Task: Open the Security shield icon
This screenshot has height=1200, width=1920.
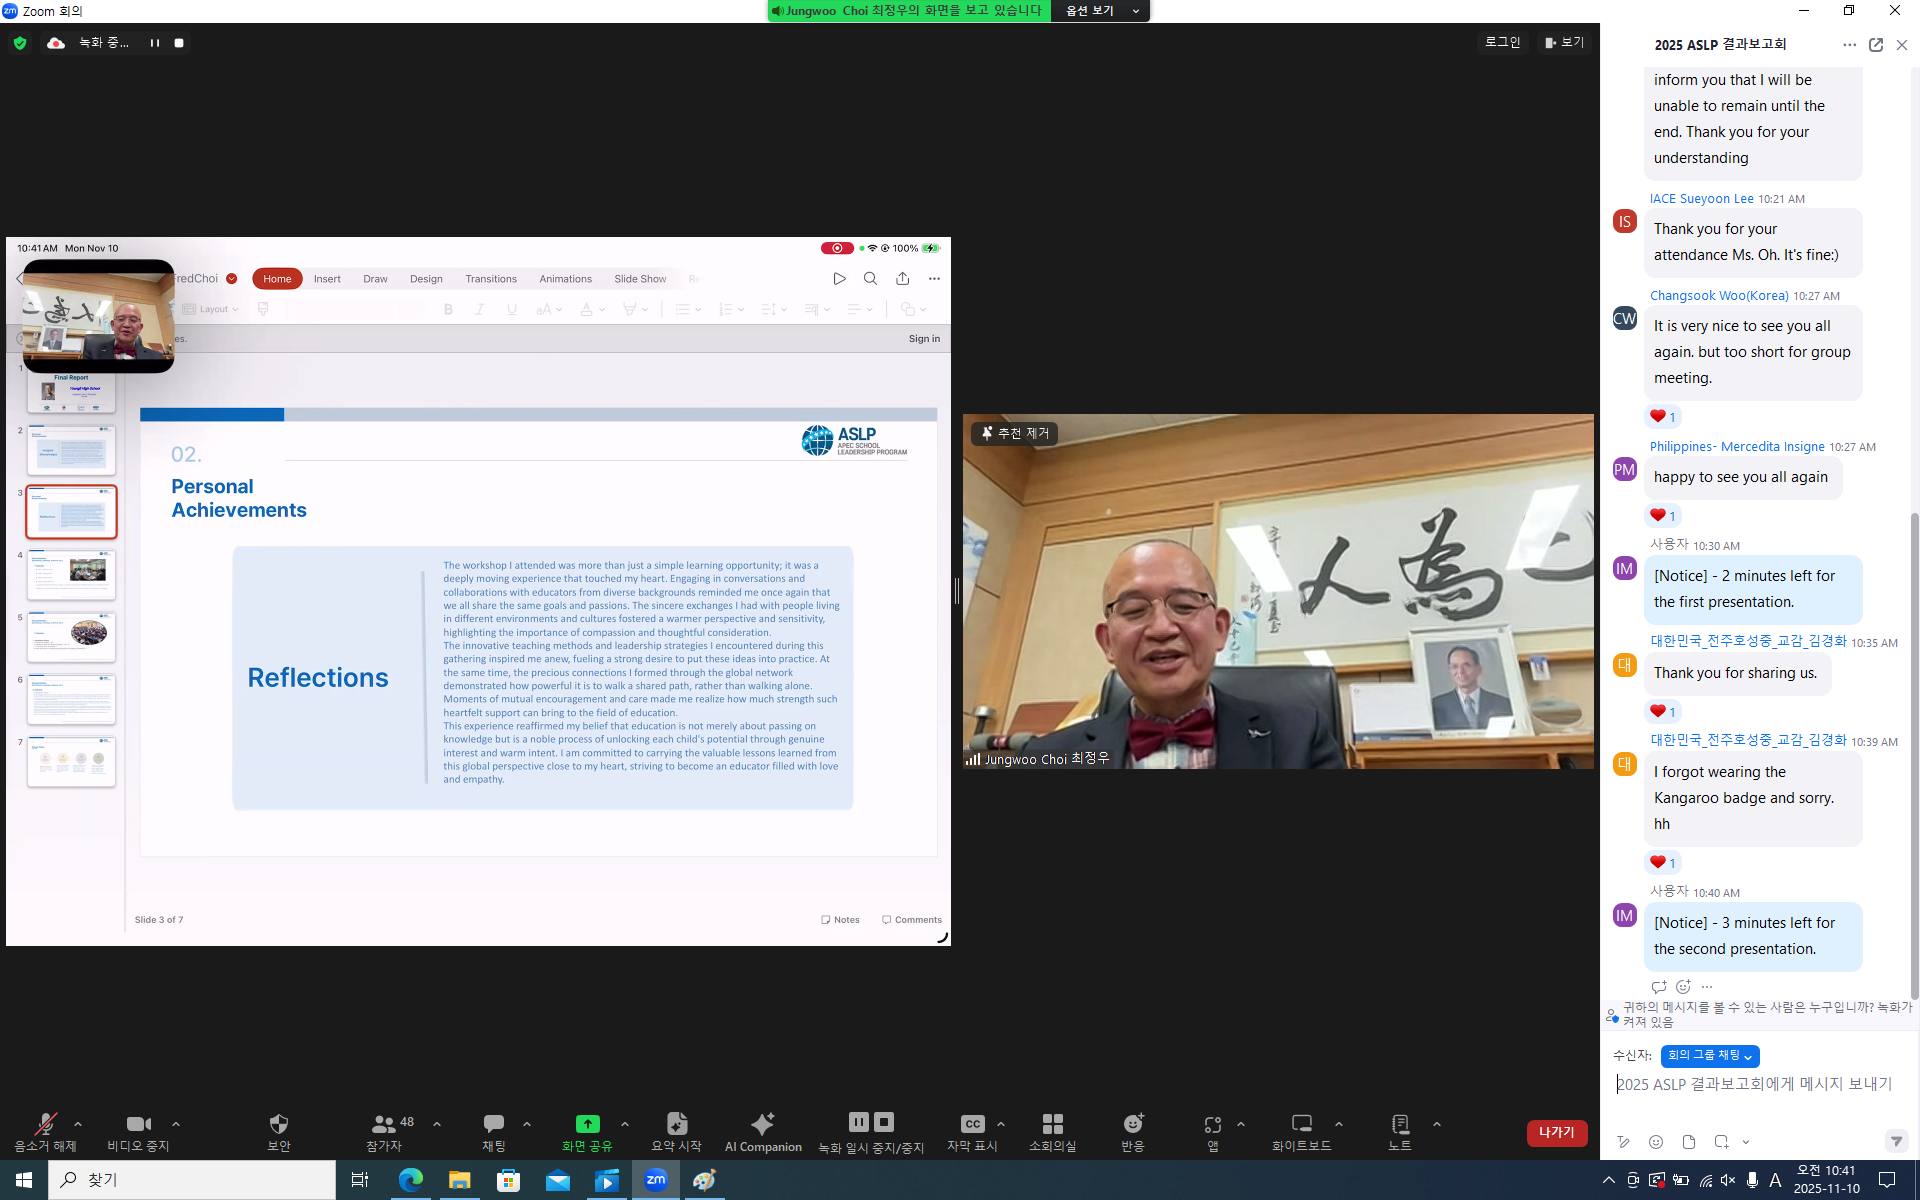Action: click(279, 1125)
